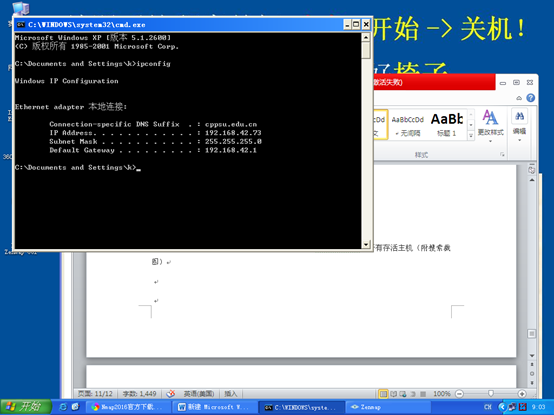This screenshot has height=415, width=554.
Task: Open the Start (开始) menu
Action: point(25,407)
